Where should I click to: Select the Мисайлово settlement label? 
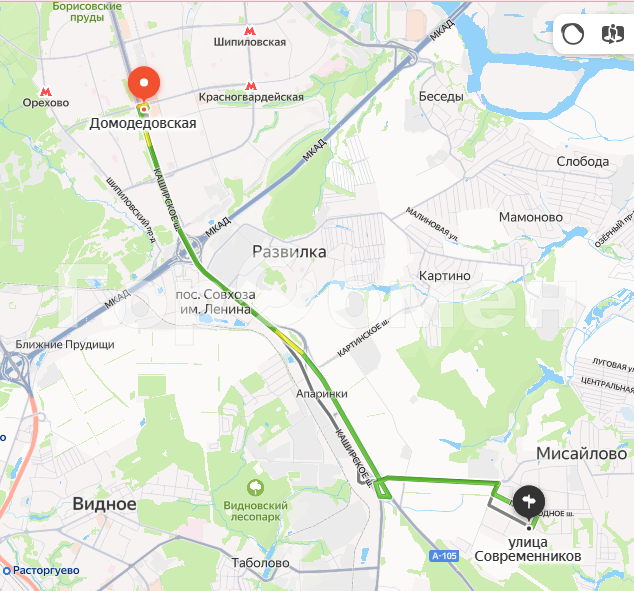pyautogui.click(x=581, y=454)
